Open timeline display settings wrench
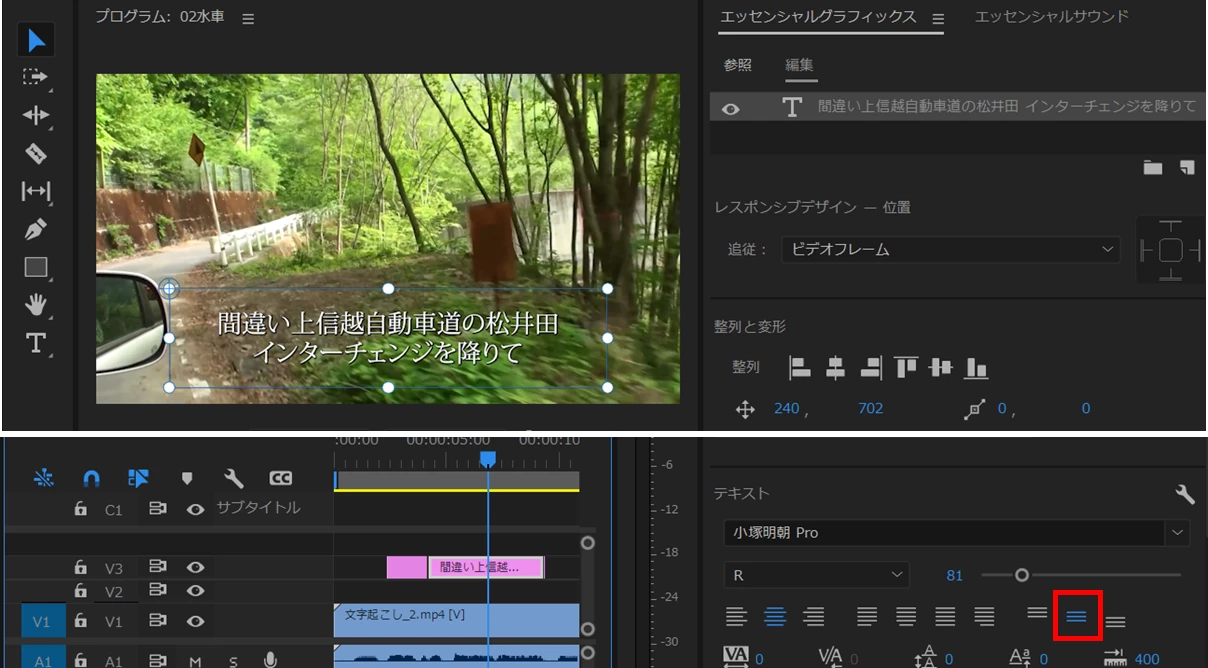Viewport: 1208px width, 668px height. pyautogui.click(x=233, y=479)
